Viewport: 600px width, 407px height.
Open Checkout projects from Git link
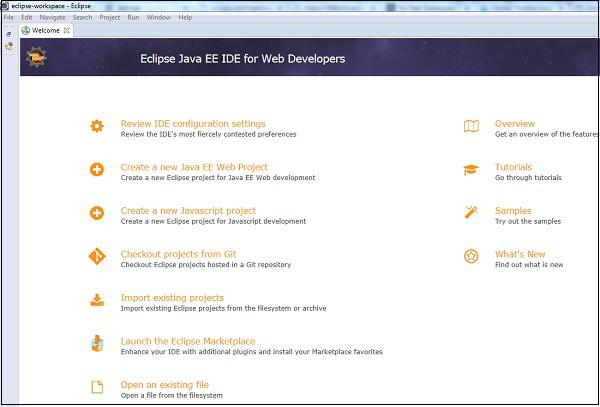(x=178, y=254)
